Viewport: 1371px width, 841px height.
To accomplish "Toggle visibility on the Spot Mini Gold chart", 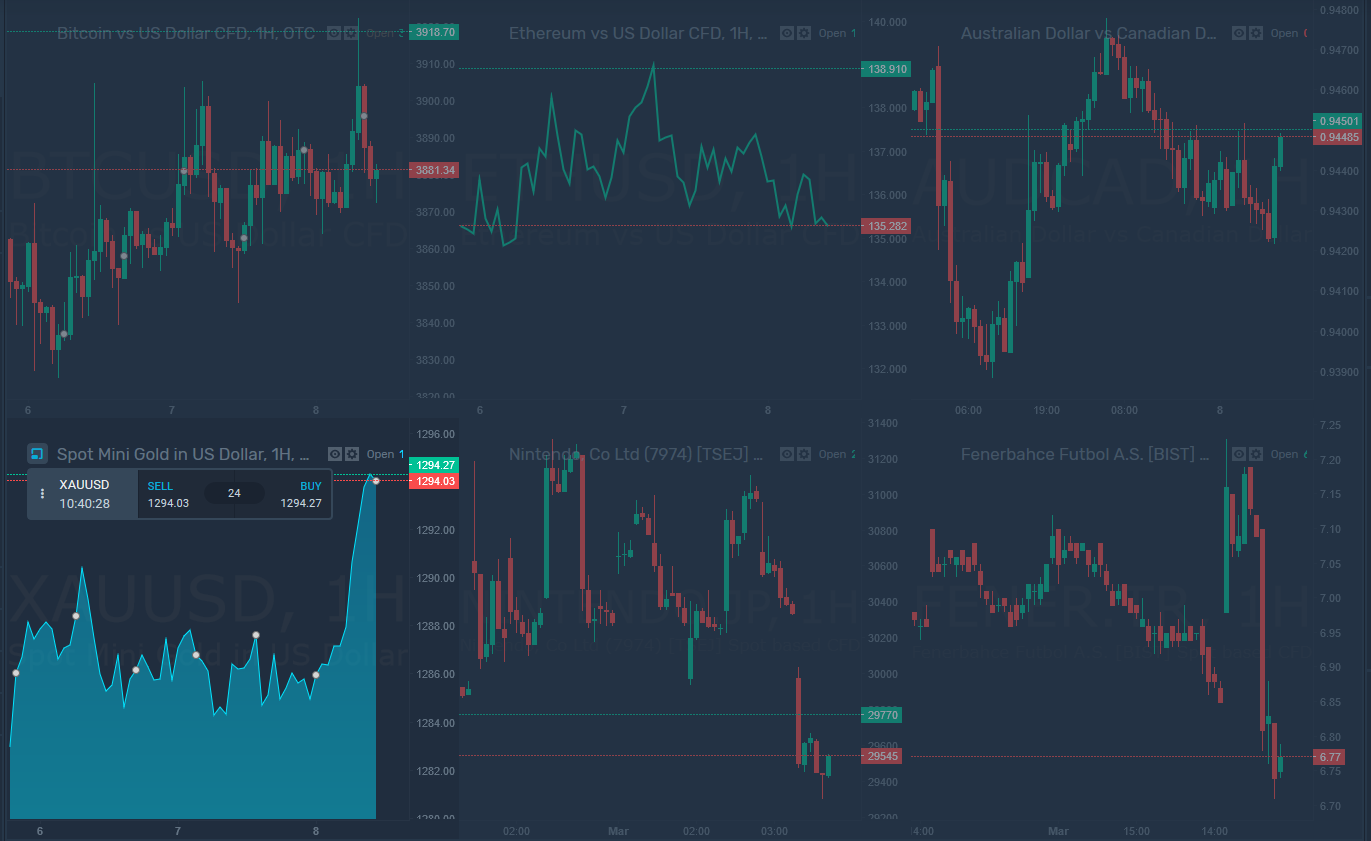I will click(335, 453).
